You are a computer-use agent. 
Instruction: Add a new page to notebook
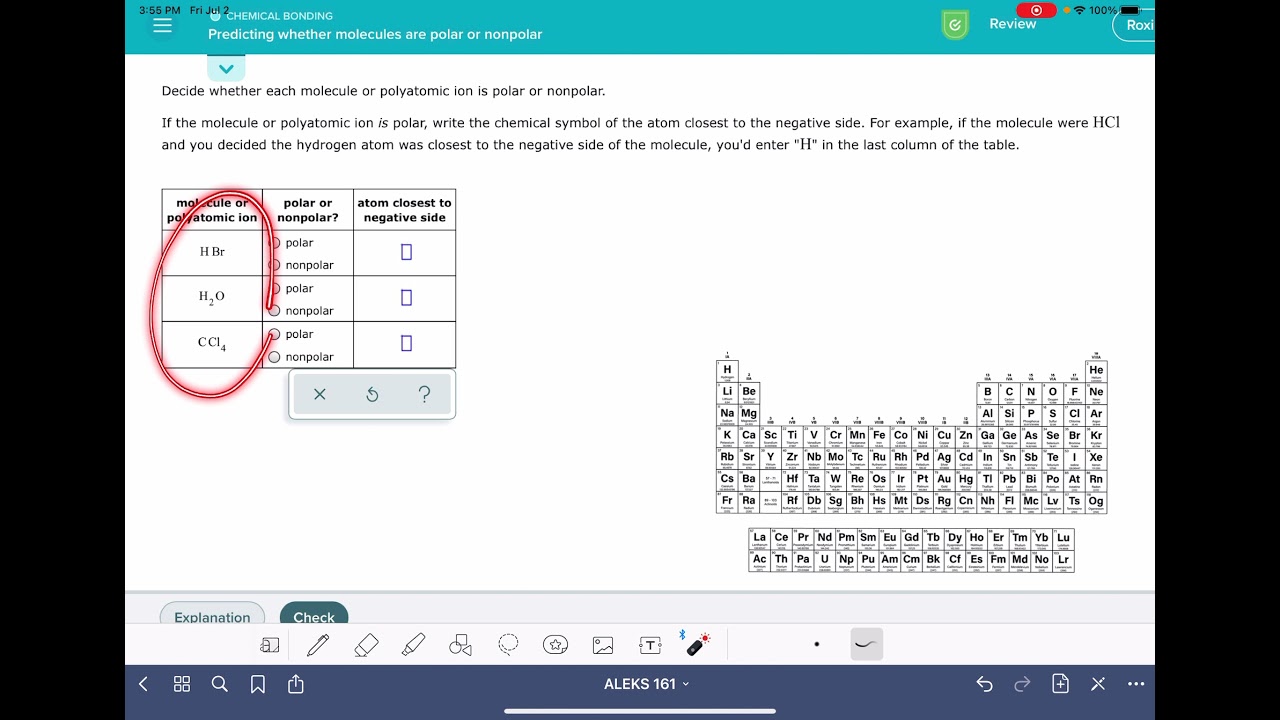pyautogui.click(x=1061, y=684)
